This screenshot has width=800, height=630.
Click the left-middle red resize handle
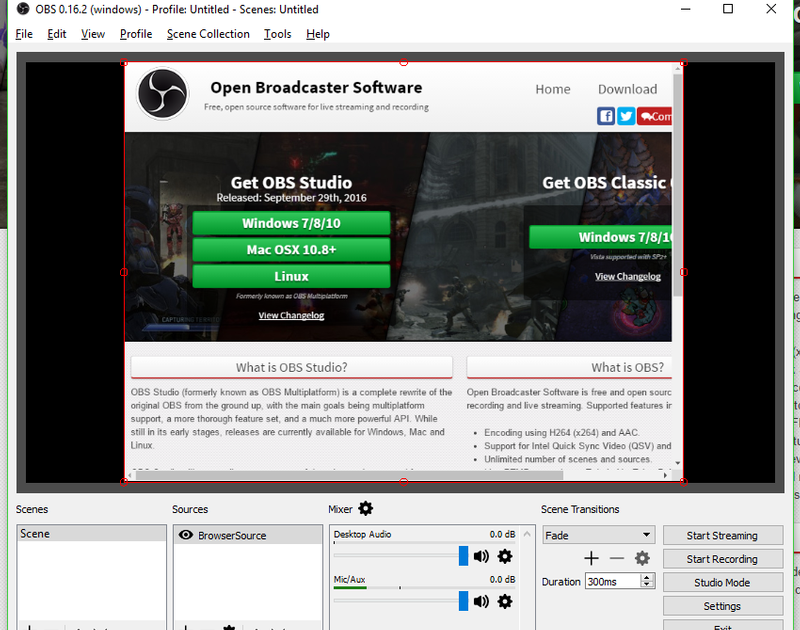pos(123,272)
